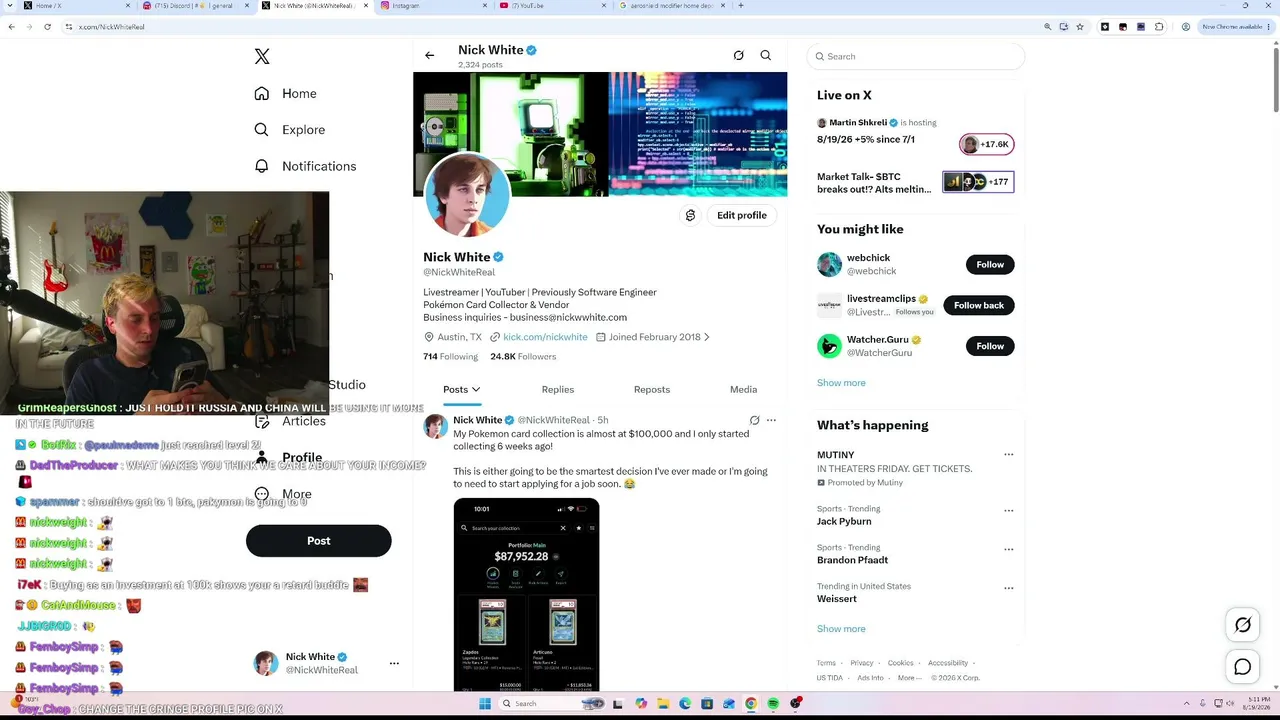Viewport: 1280px width, 720px height.
Task: Follow webchick
Action: (990, 265)
